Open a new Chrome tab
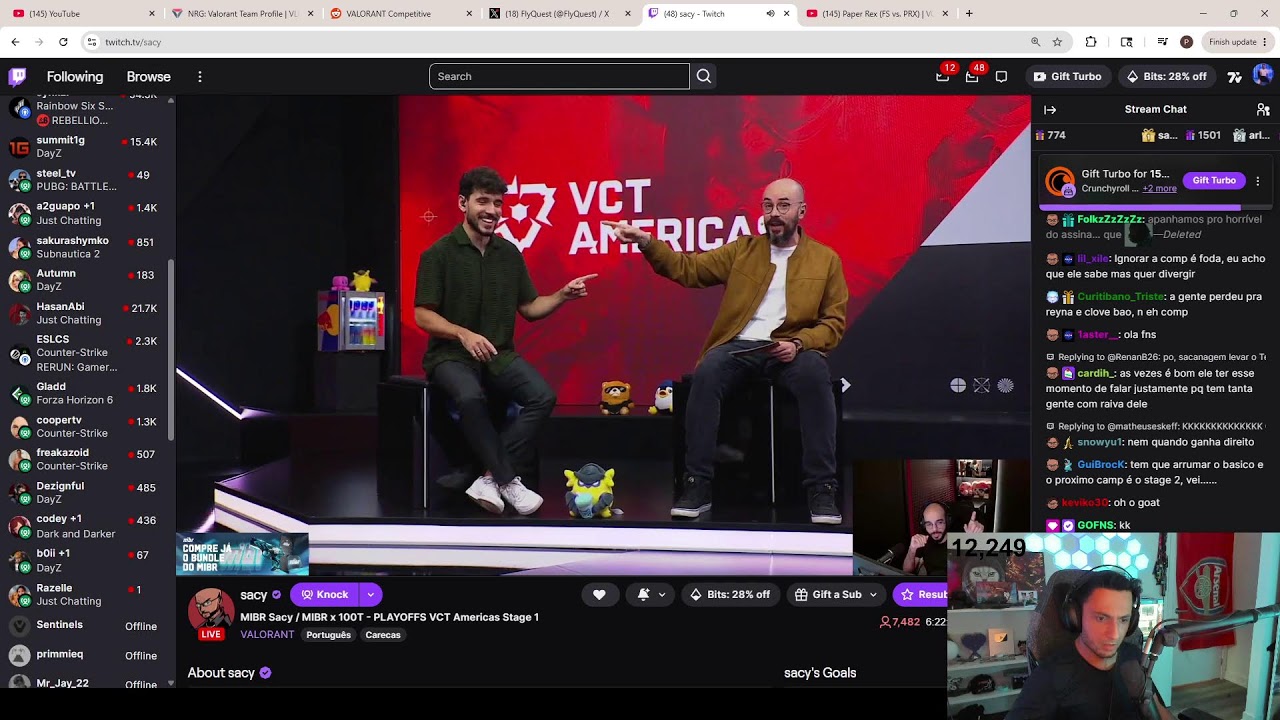The image size is (1280, 720). [x=968, y=14]
